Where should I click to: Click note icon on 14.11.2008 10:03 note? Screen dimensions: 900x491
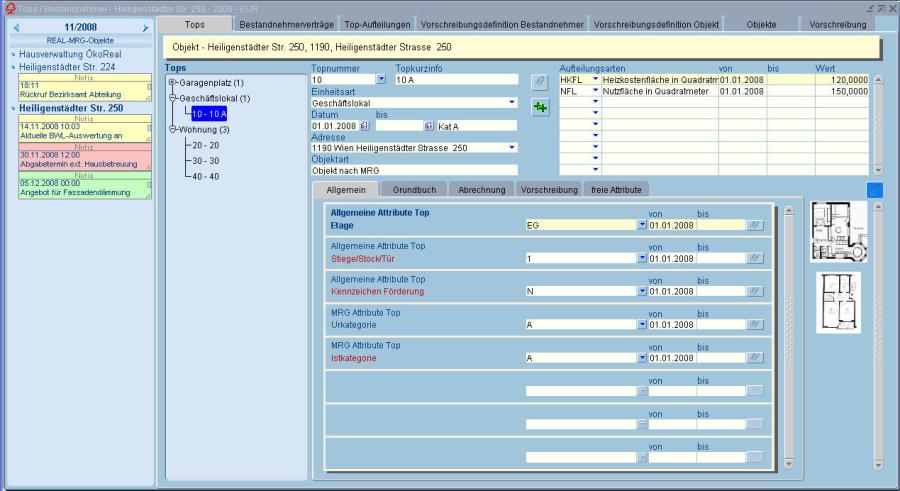pyautogui.click(x=149, y=128)
